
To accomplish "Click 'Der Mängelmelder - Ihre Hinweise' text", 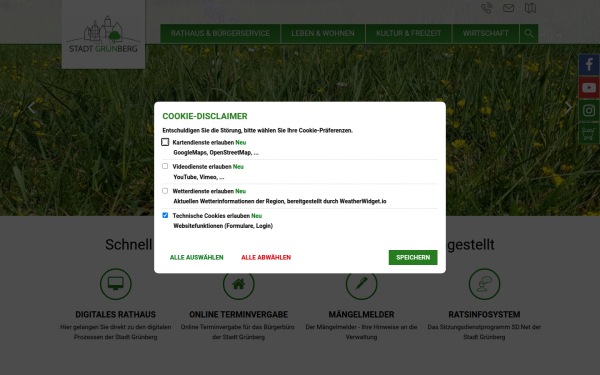I will tap(361, 332).
